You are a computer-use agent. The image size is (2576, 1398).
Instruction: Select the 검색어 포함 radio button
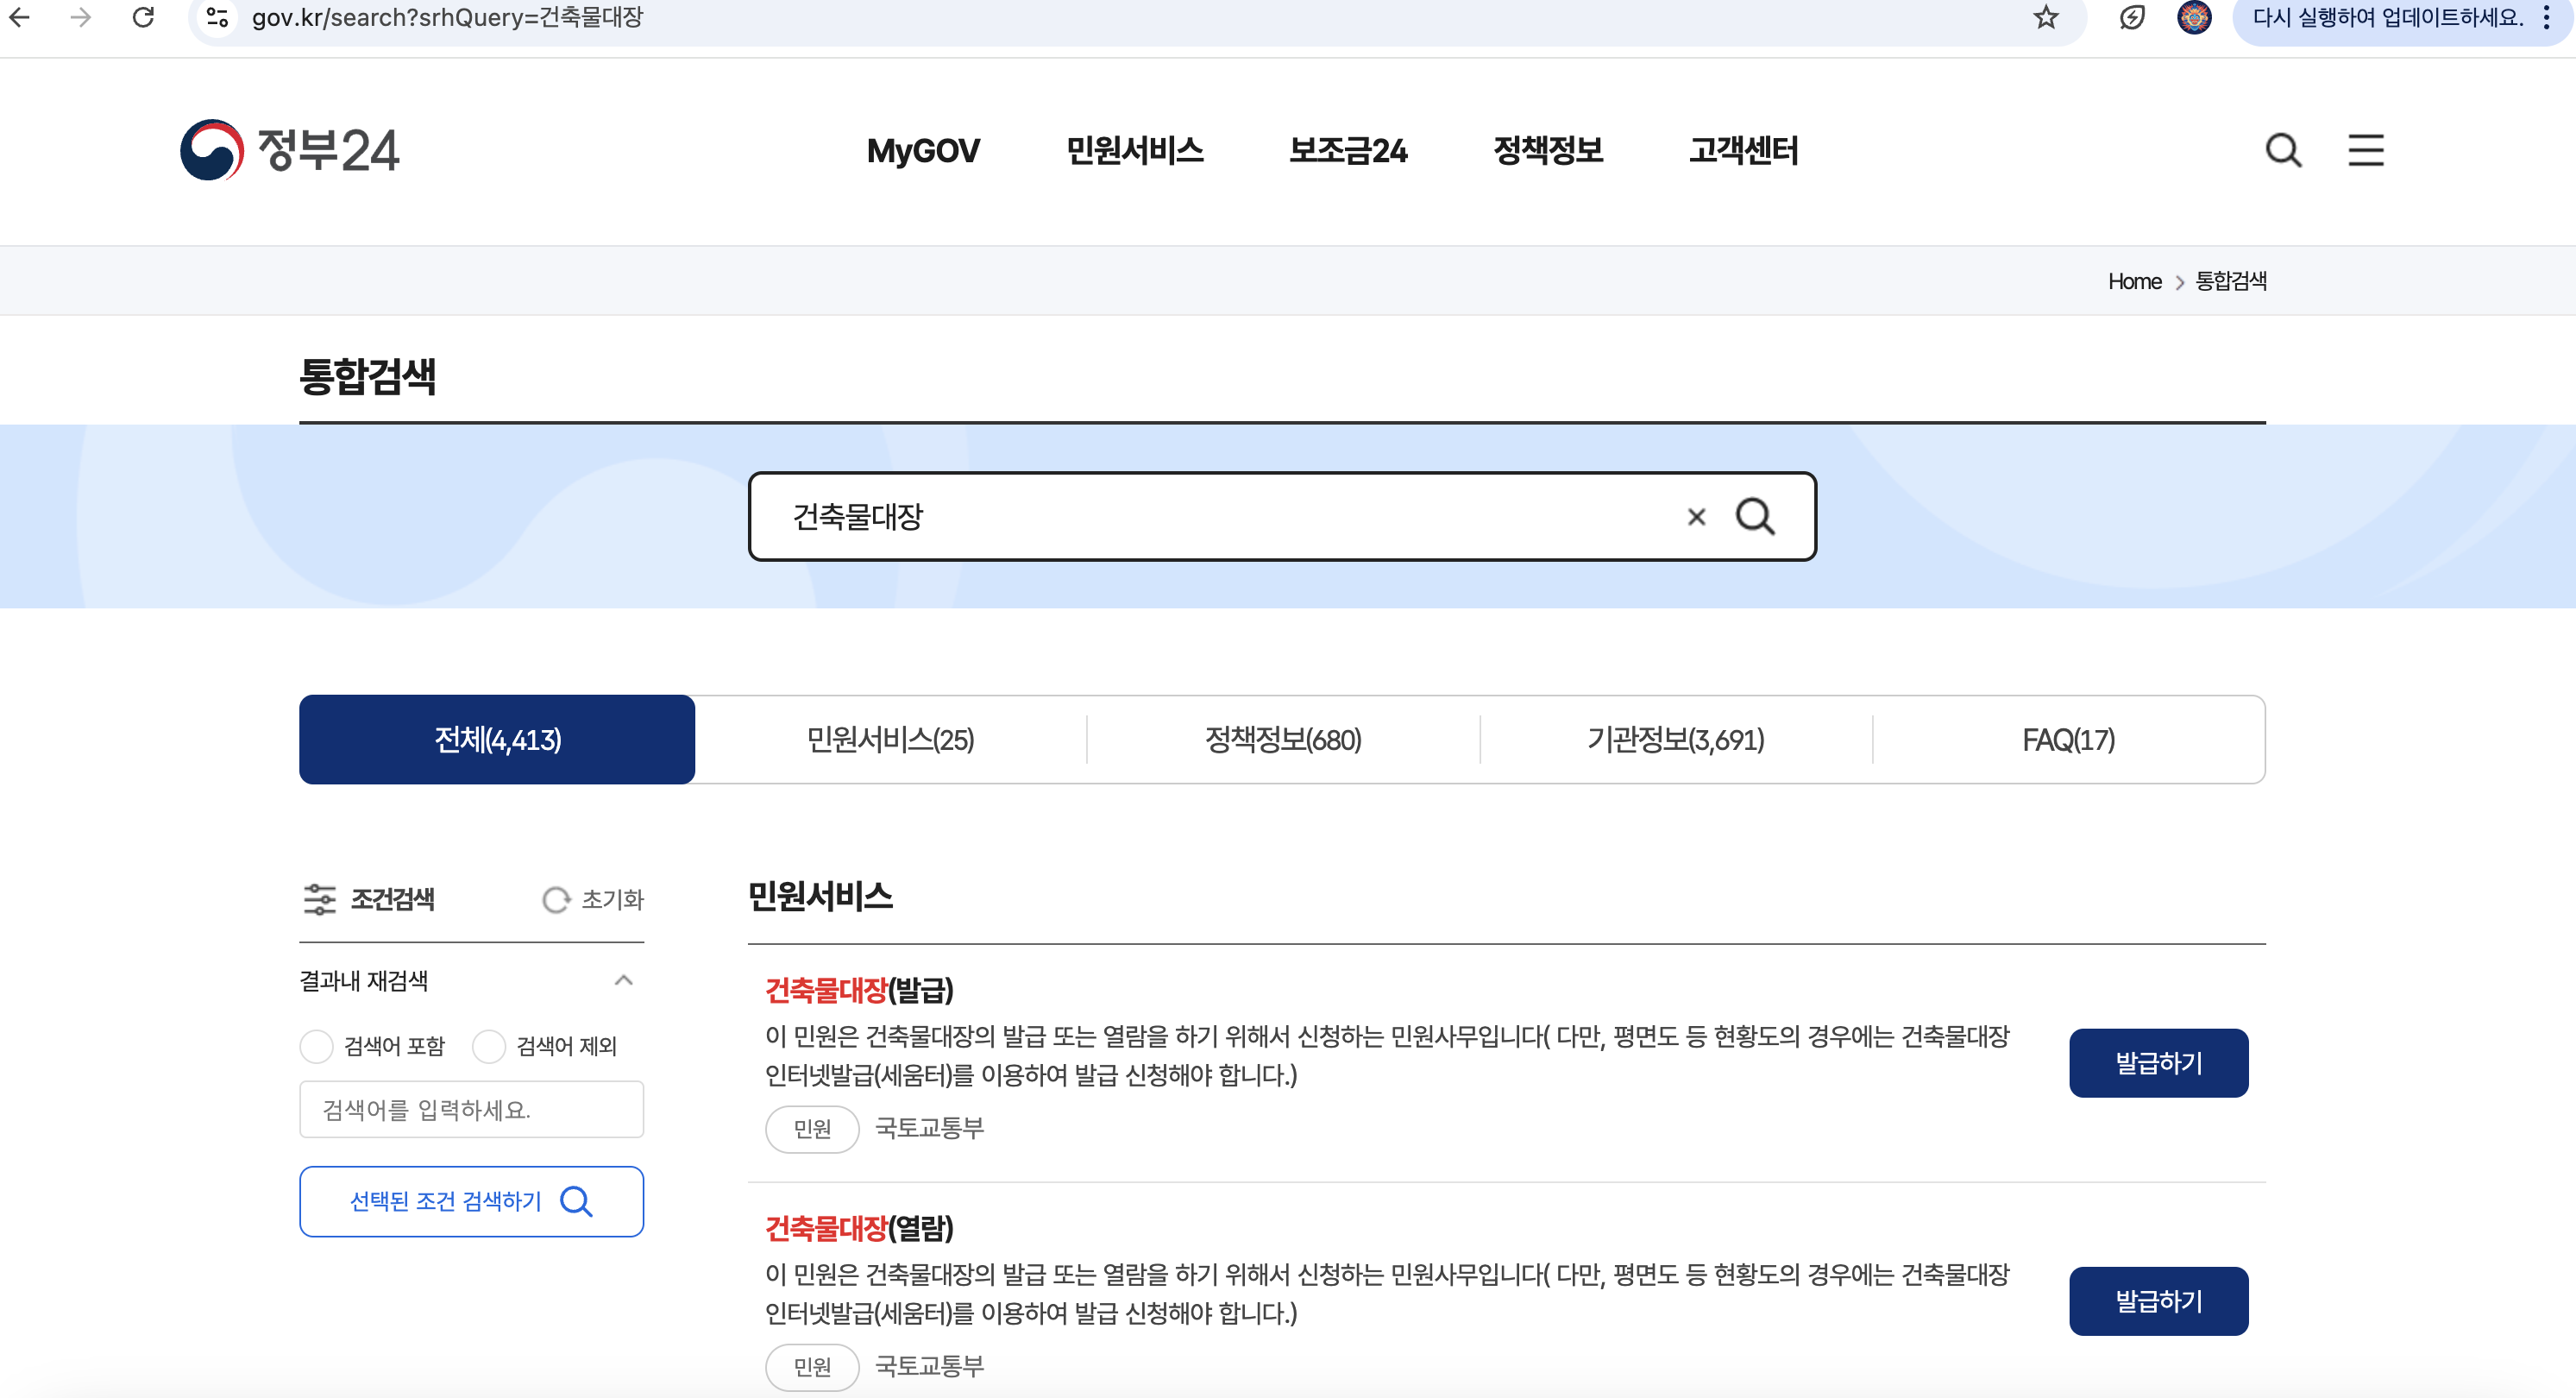coord(316,1046)
